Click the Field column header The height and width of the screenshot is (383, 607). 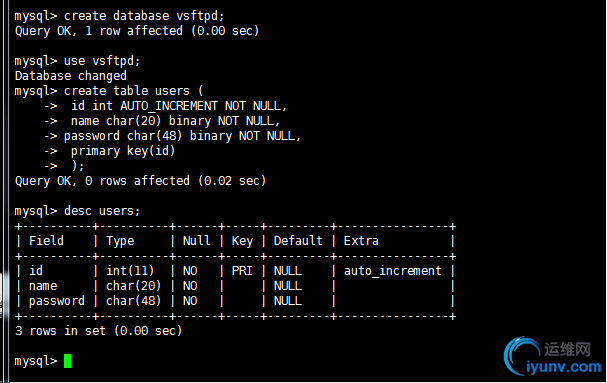pyautogui.click(x=46, y=241)
